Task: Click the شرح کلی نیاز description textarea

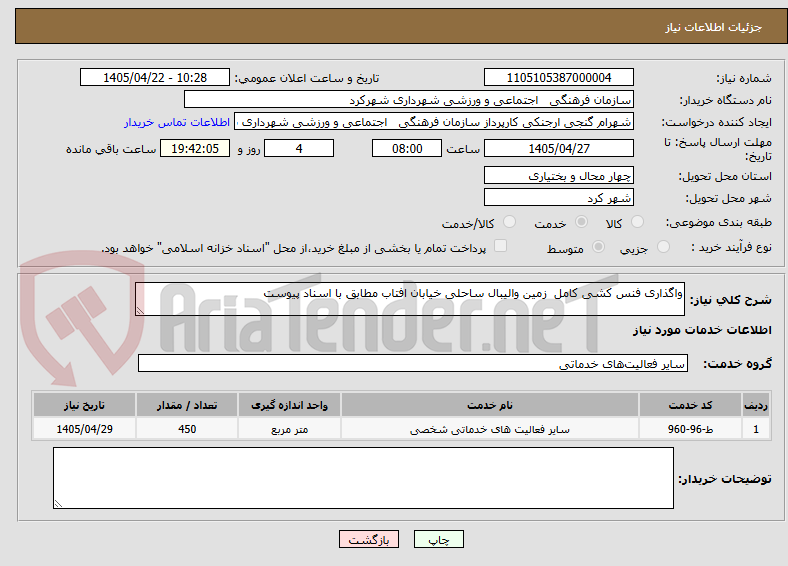Action: [410, 299]
